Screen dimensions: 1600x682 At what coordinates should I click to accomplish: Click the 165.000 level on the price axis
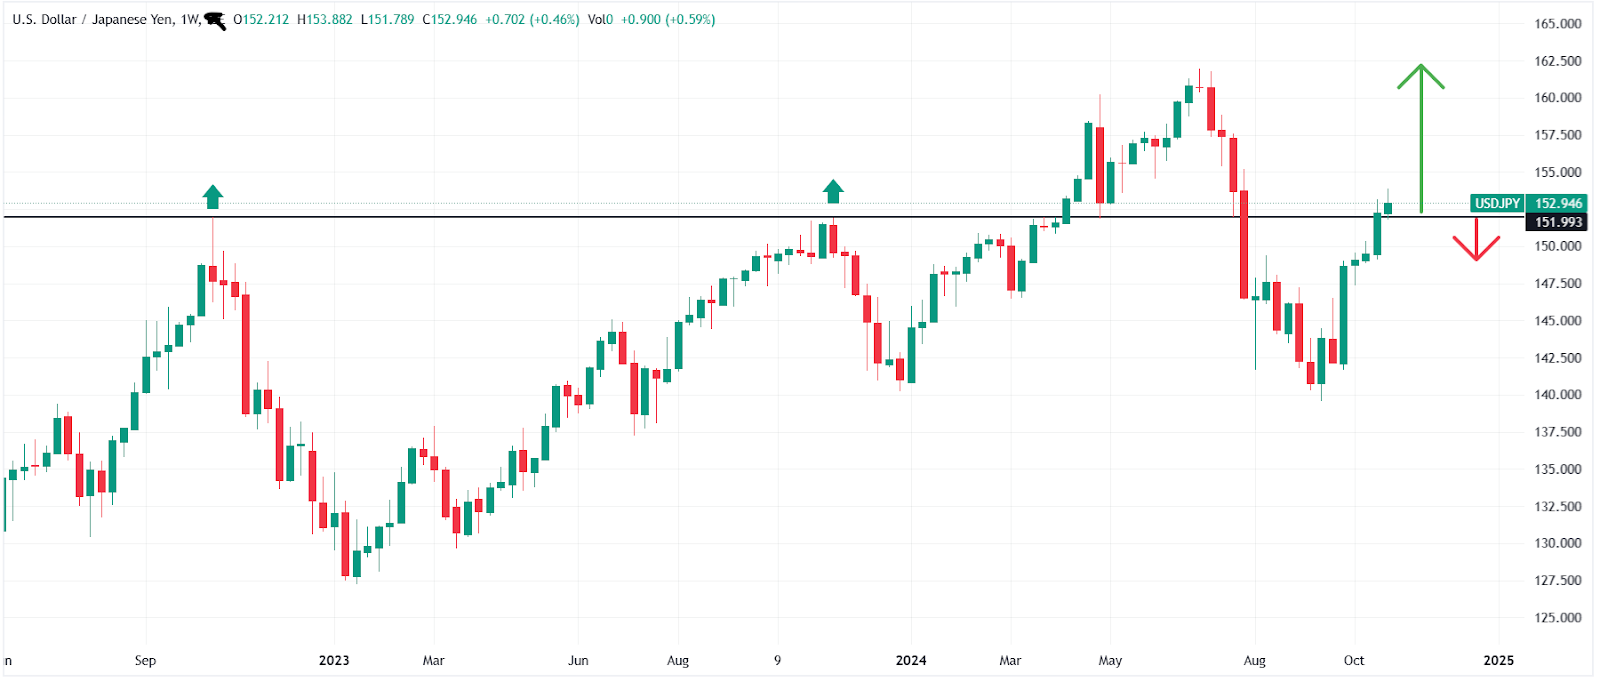(x=1558, y=24)
